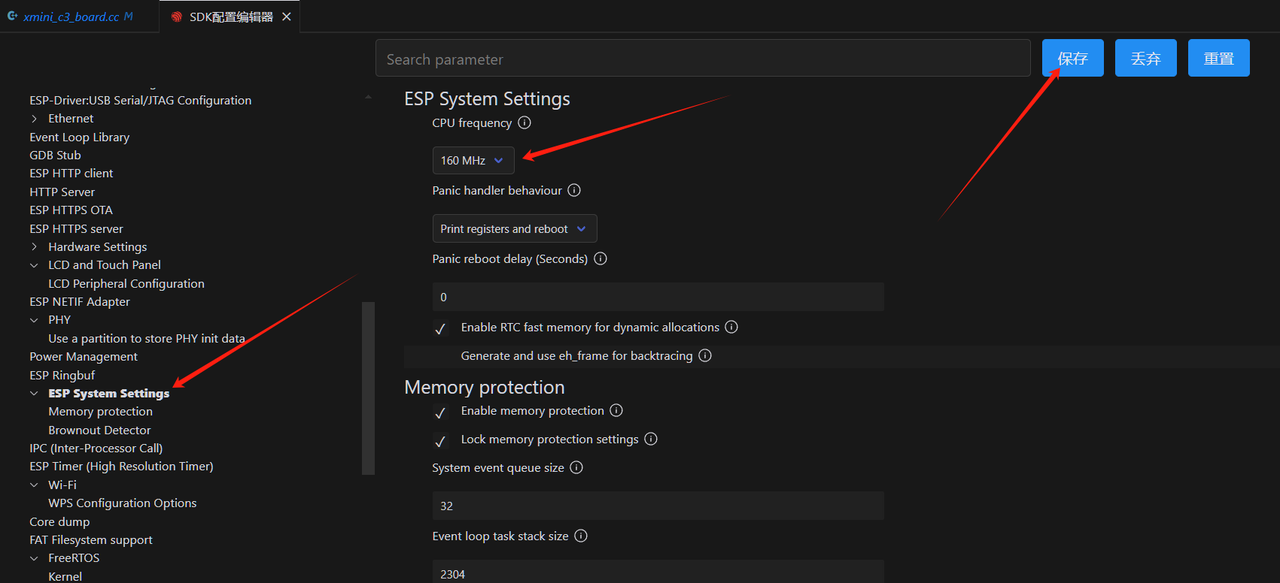The width and height of the screenshot is (1280, 583).
Task: Open the Panic handler behaviour dropdown
Action: [514, 229]
